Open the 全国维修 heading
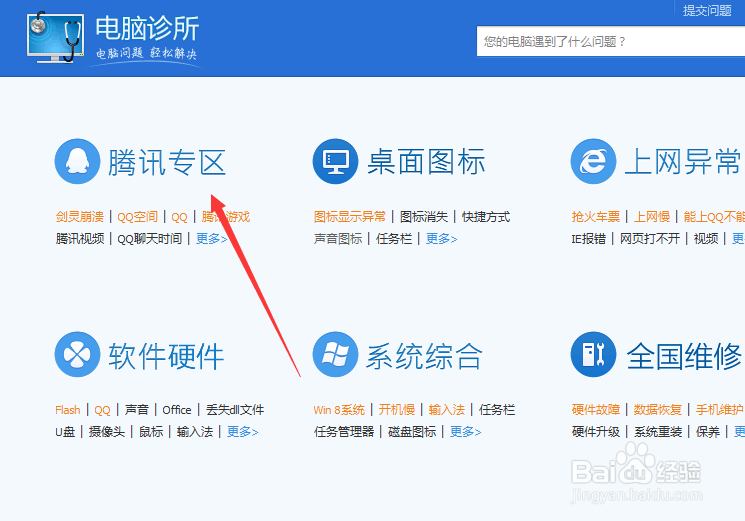The width and height of the screenshot is (745, 521). 684,356
